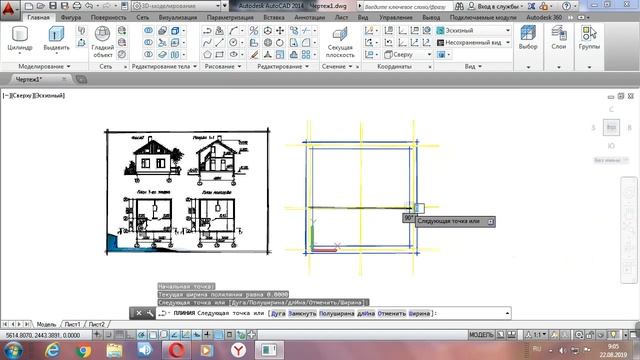Open the Визуализация ribbon tab

pyautogui.click(x=178, y=18)
